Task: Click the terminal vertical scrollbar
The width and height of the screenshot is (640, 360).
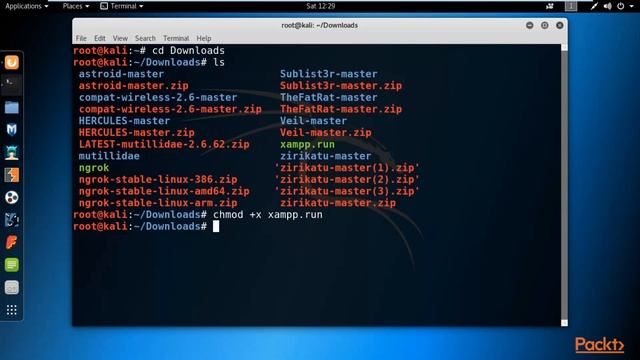Action: [564, 185]
